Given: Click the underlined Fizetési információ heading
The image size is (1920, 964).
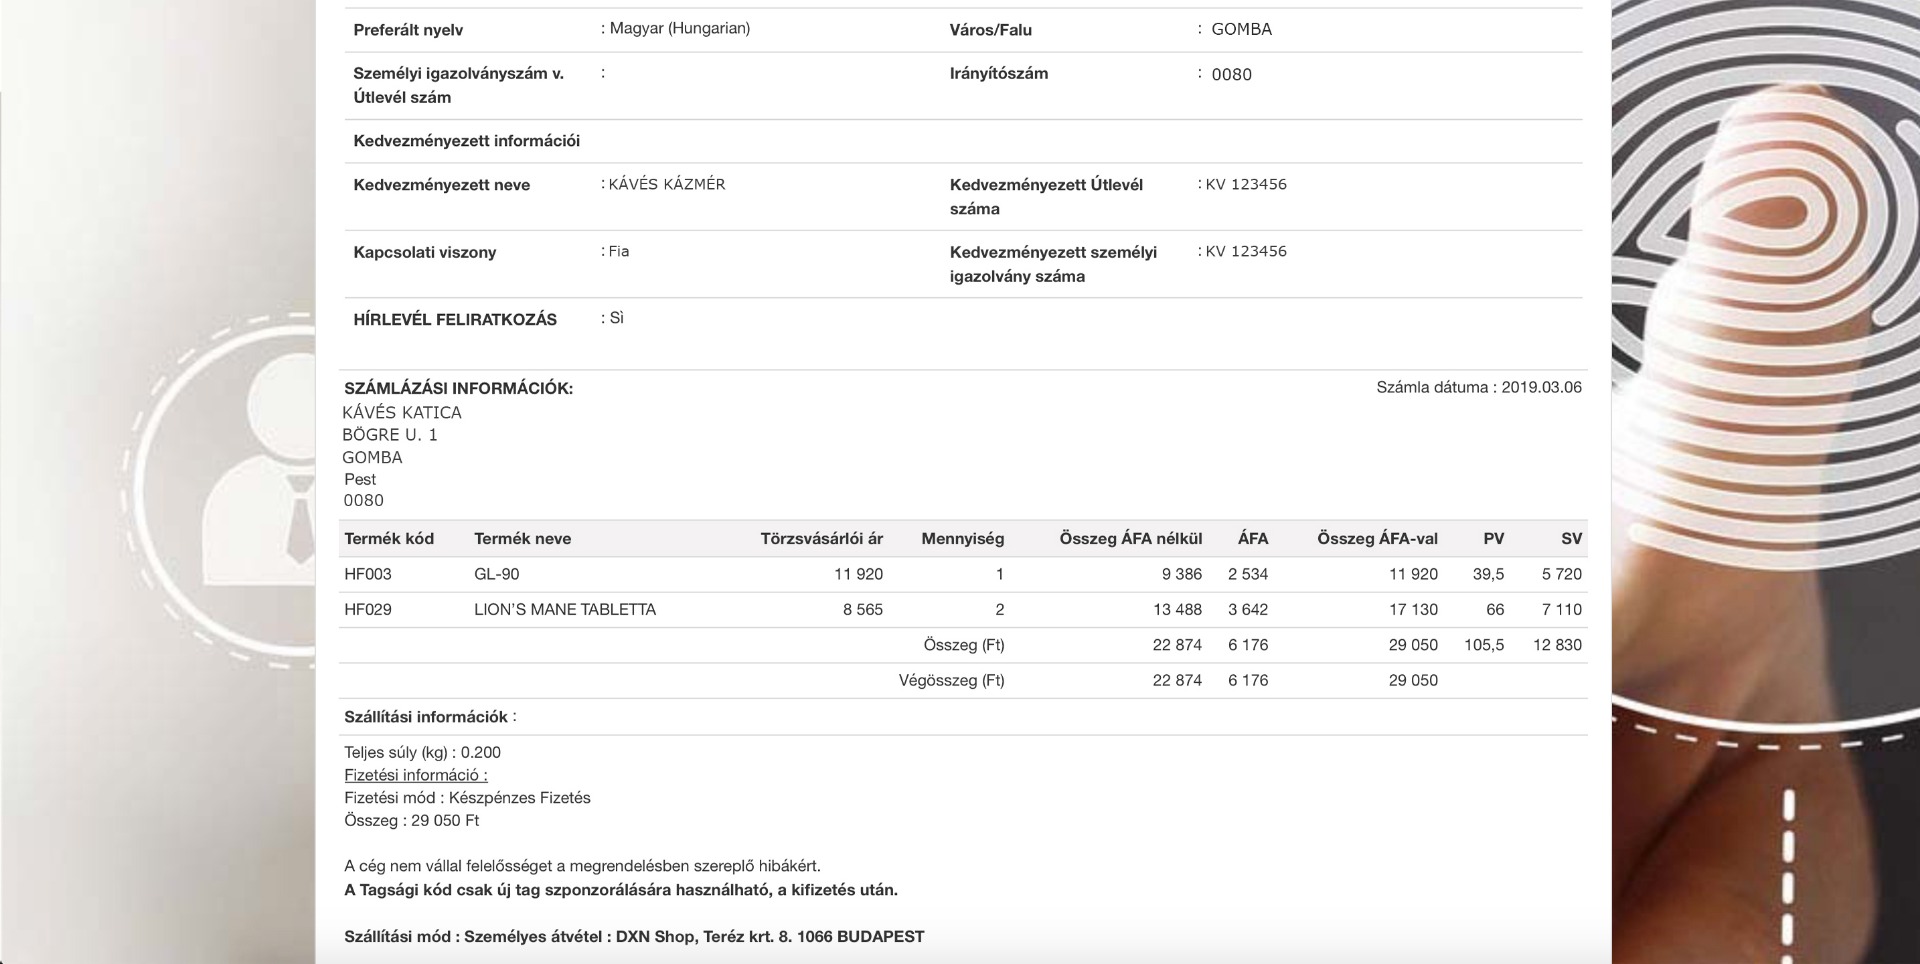Looking at the screenshot, I should (416, 775).
